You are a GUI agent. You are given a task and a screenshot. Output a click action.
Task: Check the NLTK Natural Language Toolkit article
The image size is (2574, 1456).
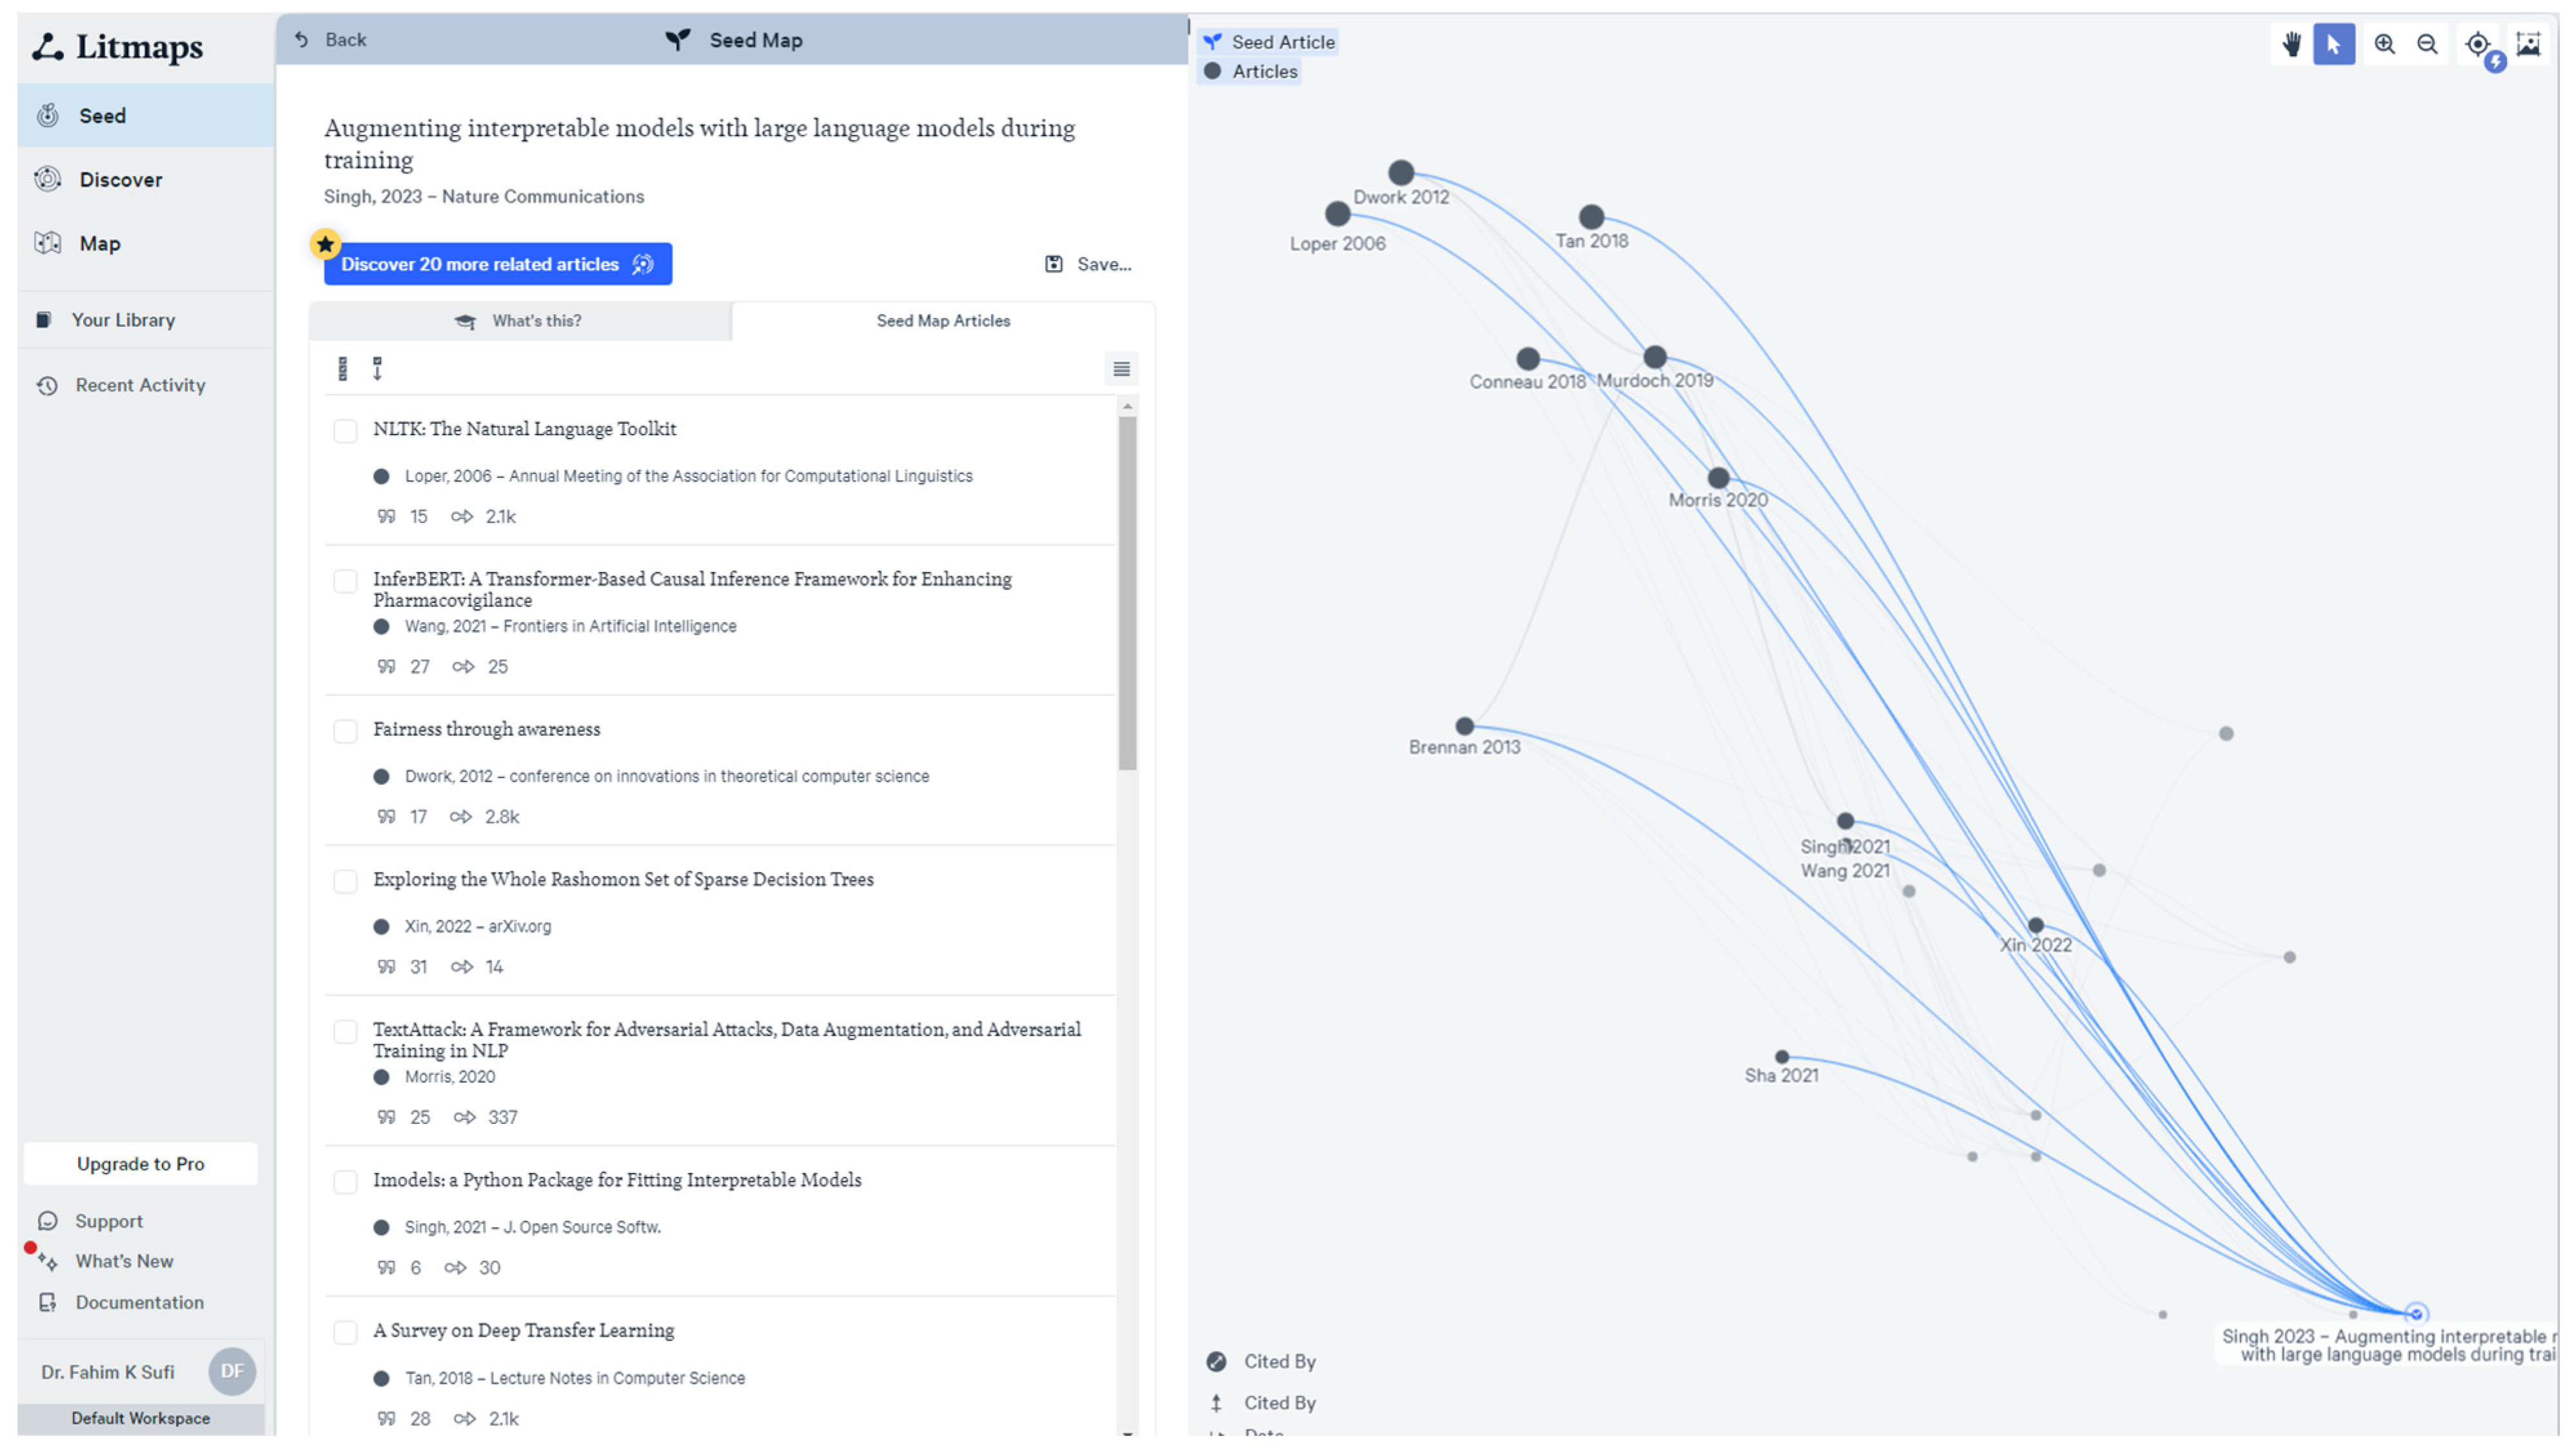pos(345,431)
